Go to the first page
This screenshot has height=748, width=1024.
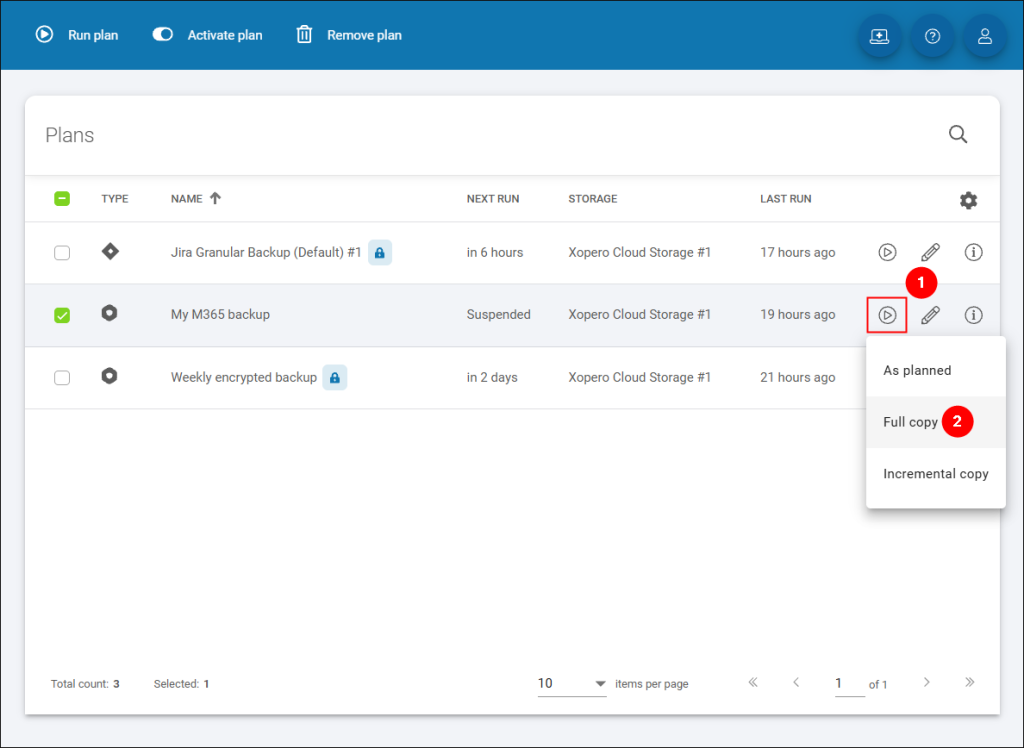point(753,682)
